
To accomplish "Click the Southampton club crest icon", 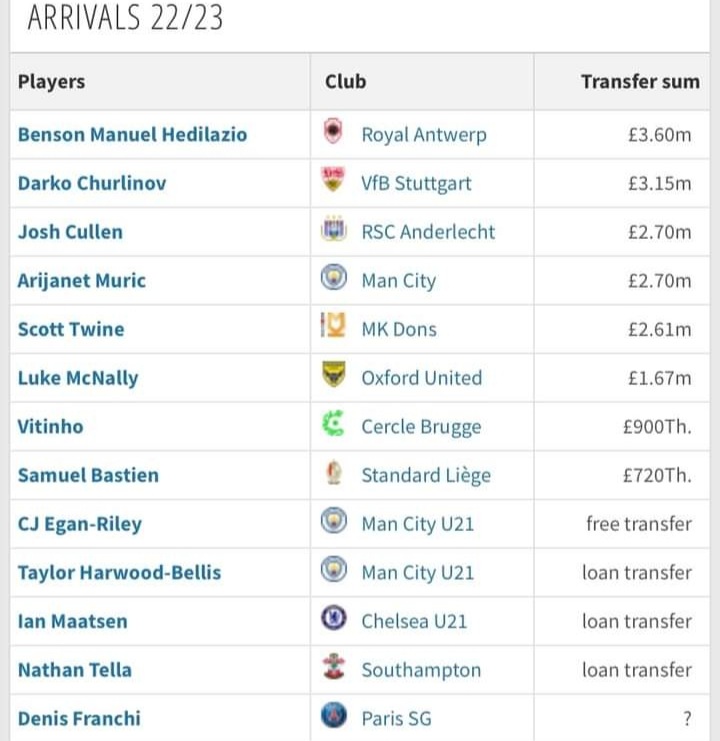I will [334, 669].
